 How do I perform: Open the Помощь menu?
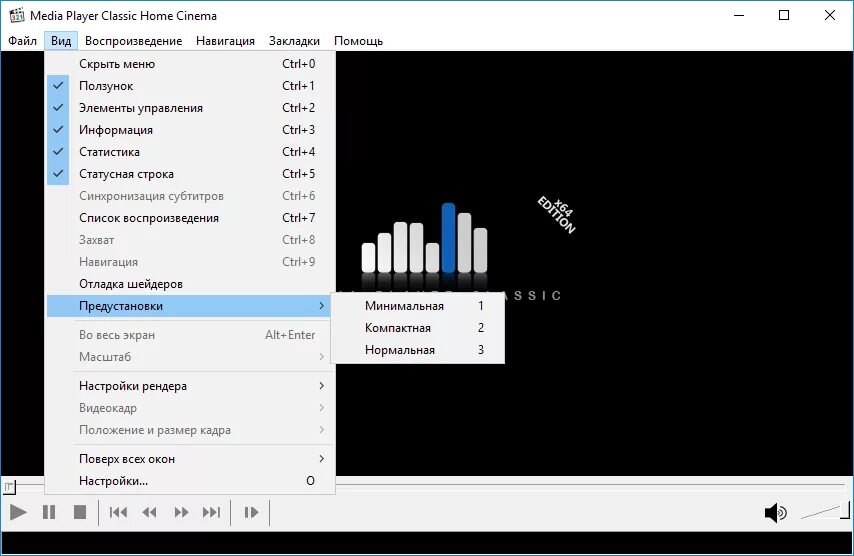(x=358, y=41)
